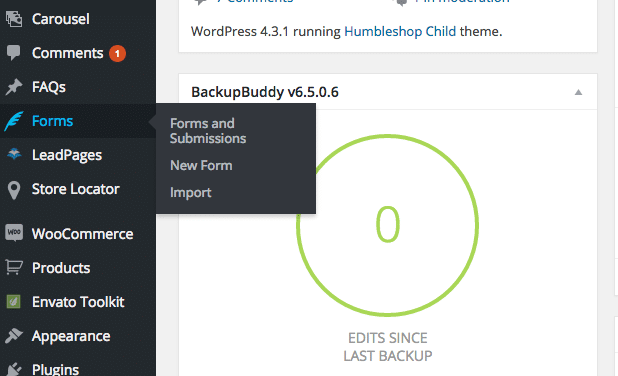Screen dimensions: 618x376
Task: Click the BackupBuddy v6.5.0.6 widget title
Action: (x=265, y=92)
